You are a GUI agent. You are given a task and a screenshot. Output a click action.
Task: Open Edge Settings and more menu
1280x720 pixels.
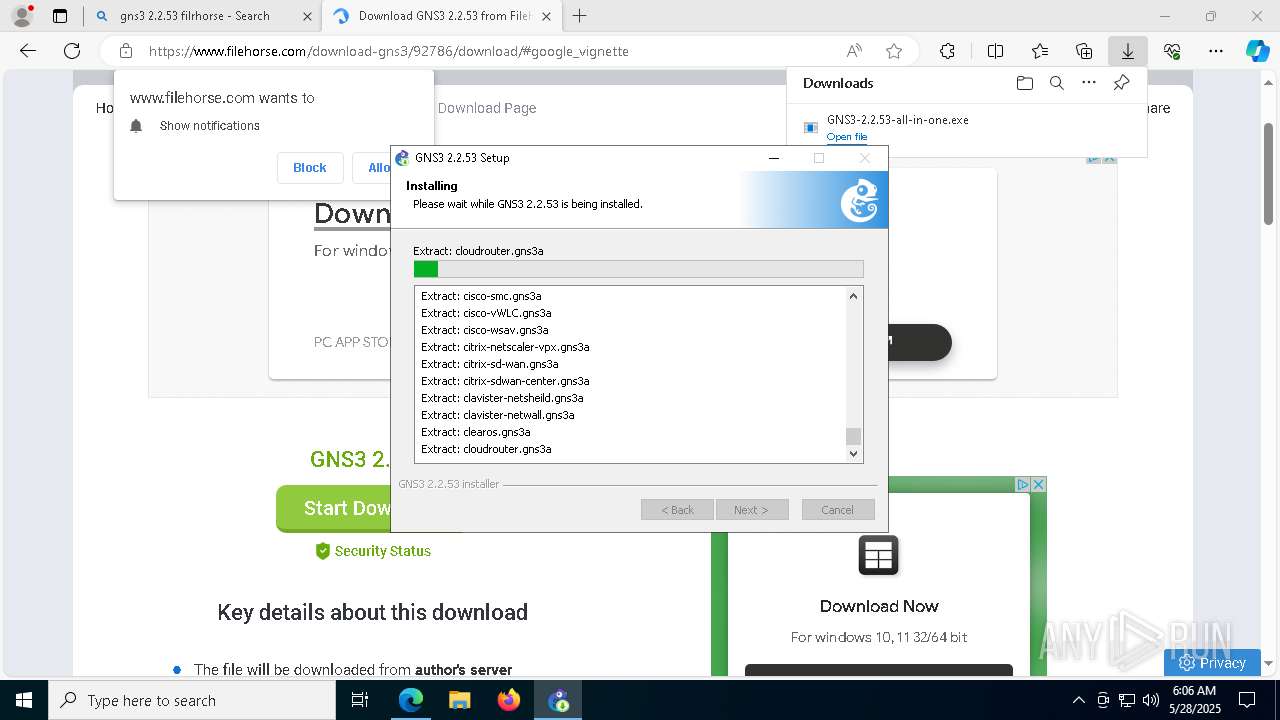pos(1216,51)
